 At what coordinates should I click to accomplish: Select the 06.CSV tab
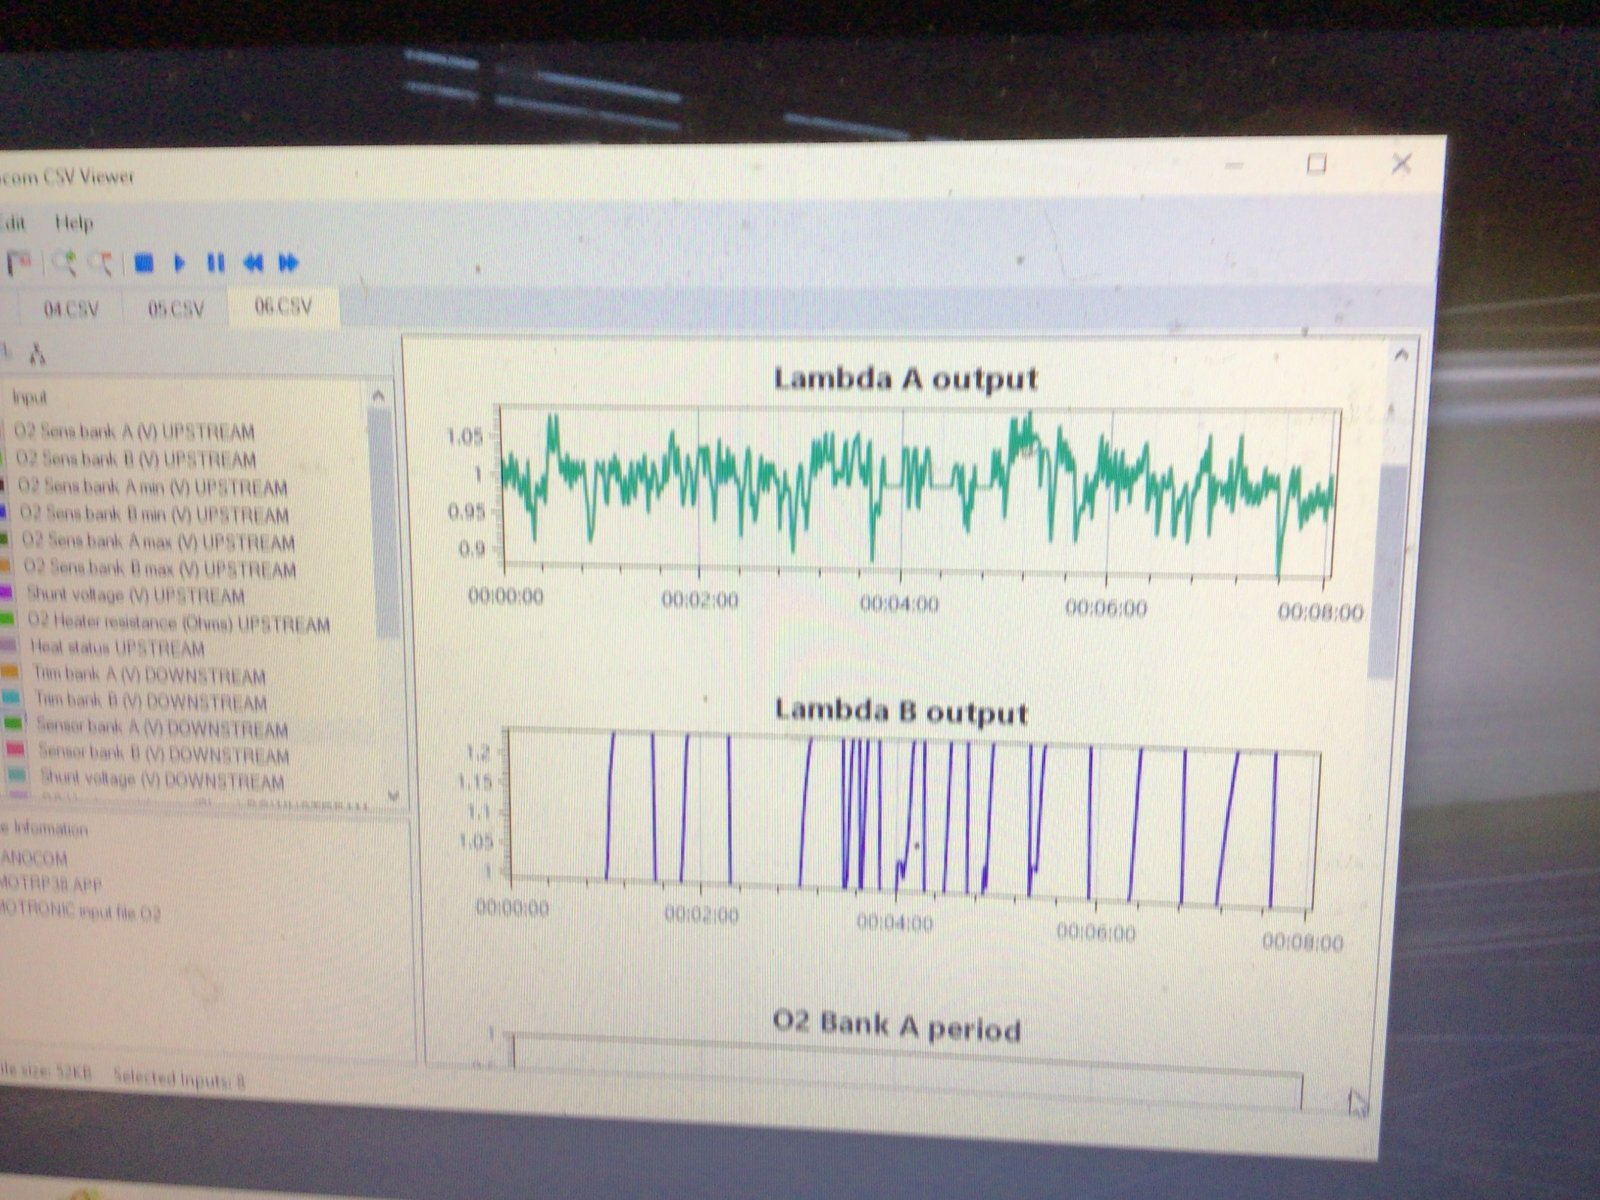283,306
